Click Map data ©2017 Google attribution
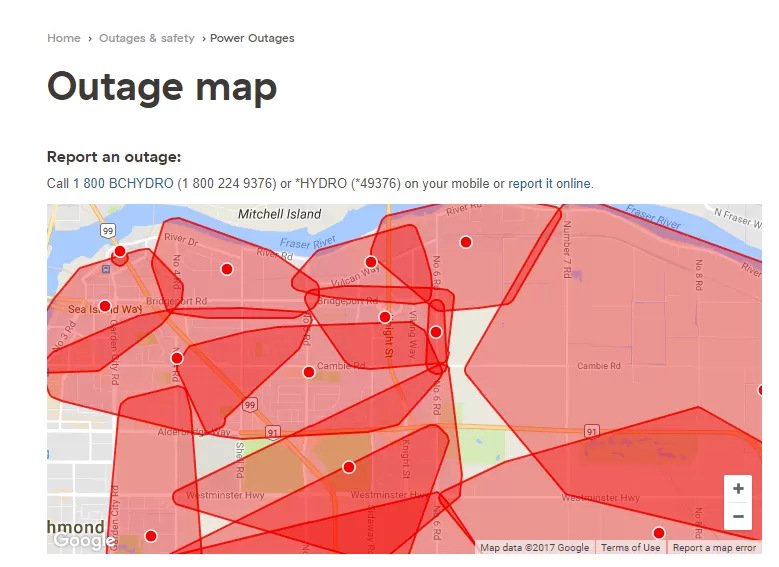 click(535, 548)
